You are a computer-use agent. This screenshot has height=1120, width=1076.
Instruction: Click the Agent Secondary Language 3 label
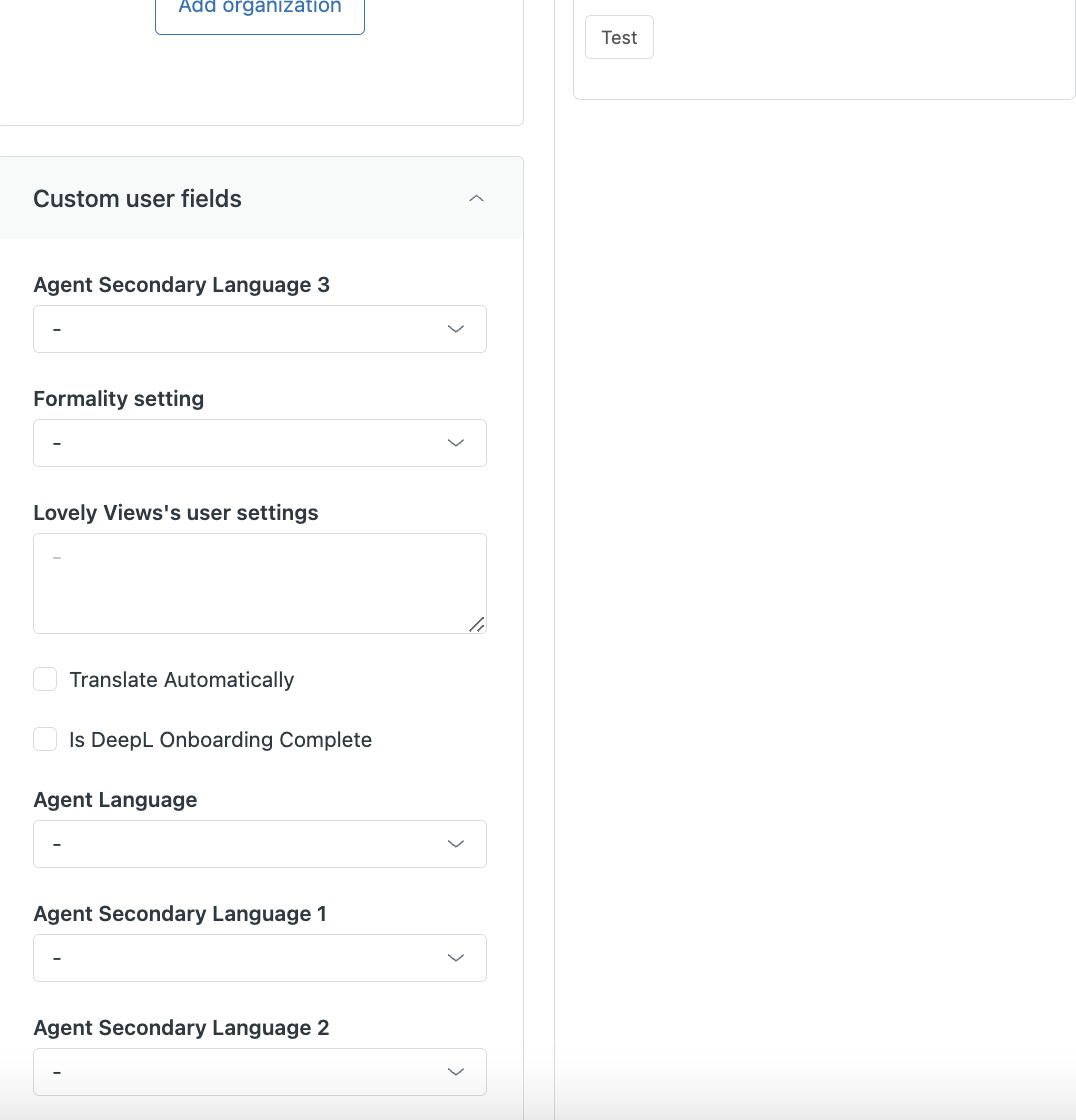click(x=182, y=285)
